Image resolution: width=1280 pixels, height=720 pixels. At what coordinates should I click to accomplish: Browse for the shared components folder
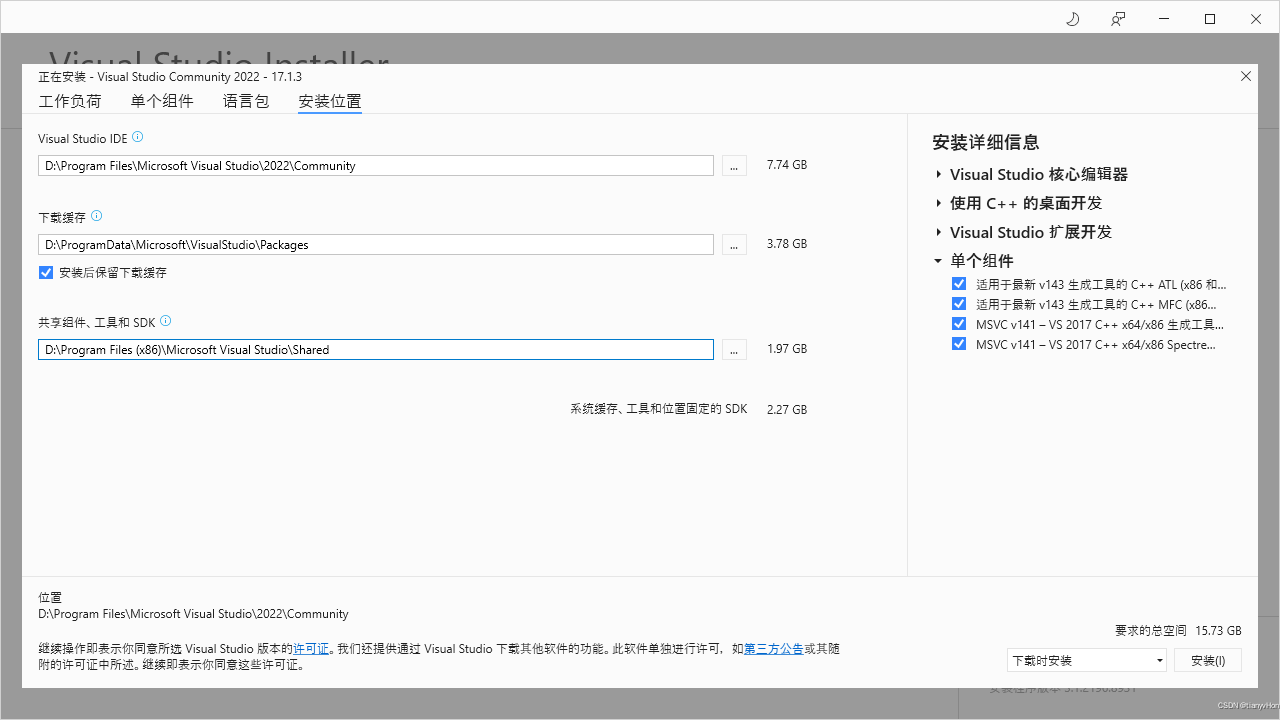733,350
